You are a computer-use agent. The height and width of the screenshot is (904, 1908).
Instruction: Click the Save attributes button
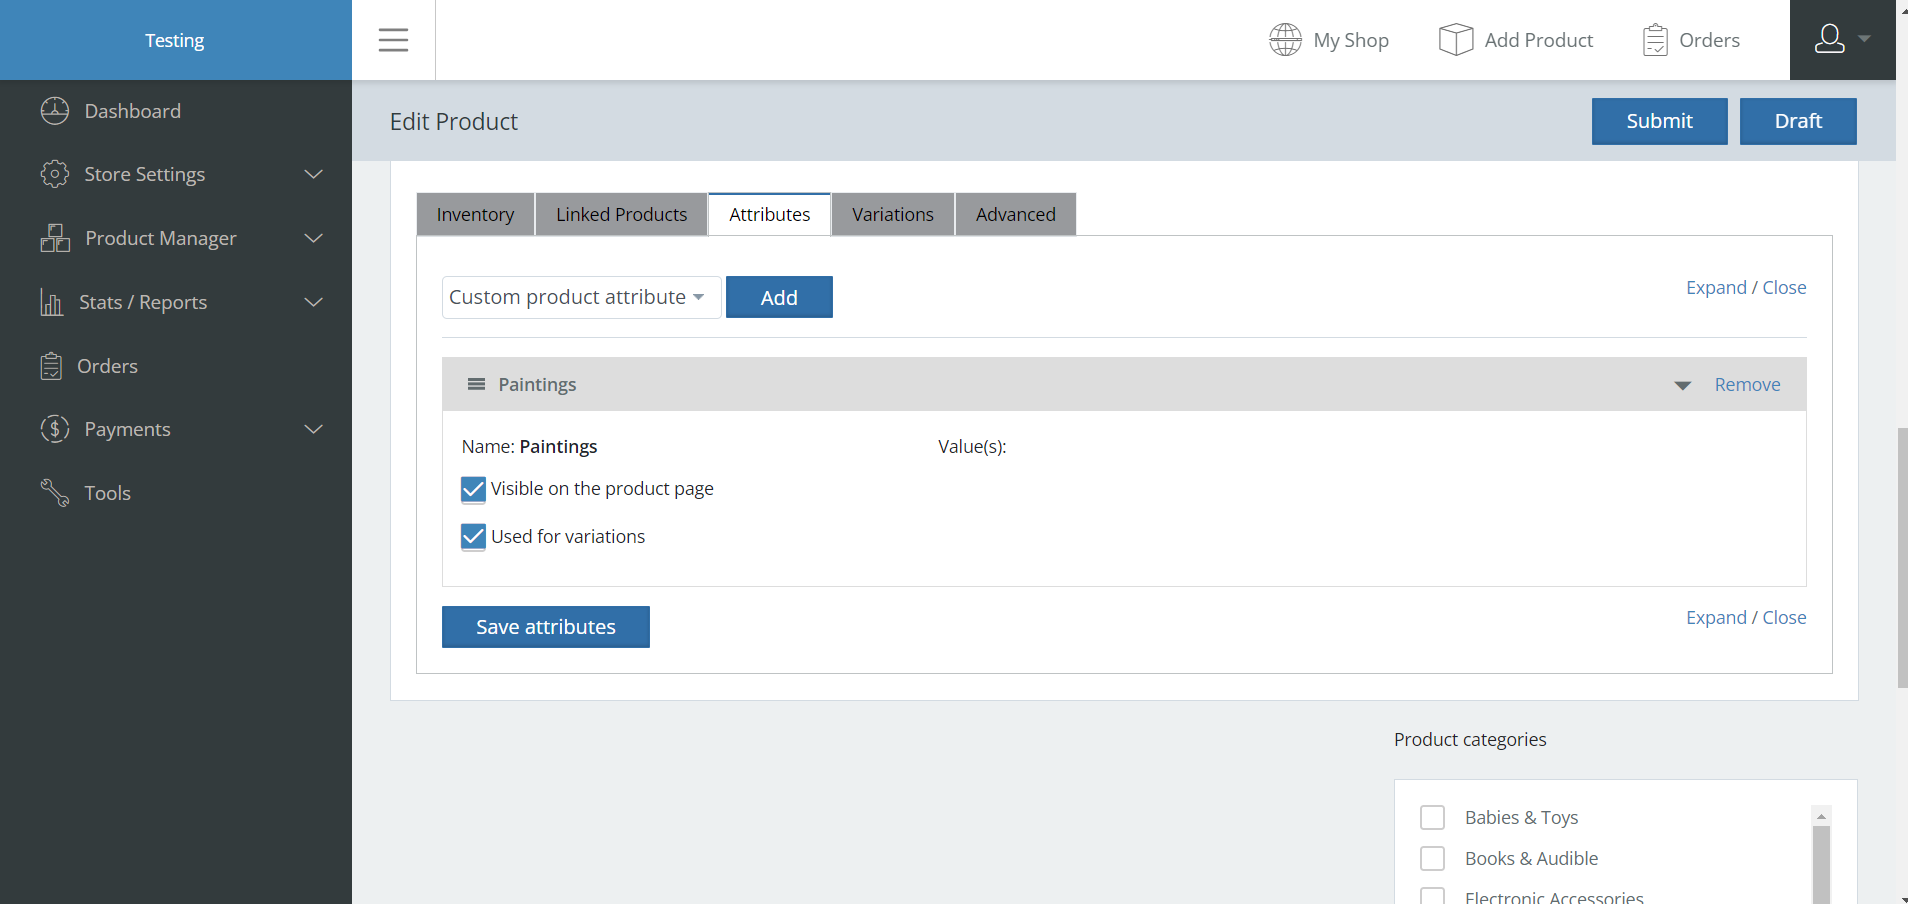(x=545, y=627)
